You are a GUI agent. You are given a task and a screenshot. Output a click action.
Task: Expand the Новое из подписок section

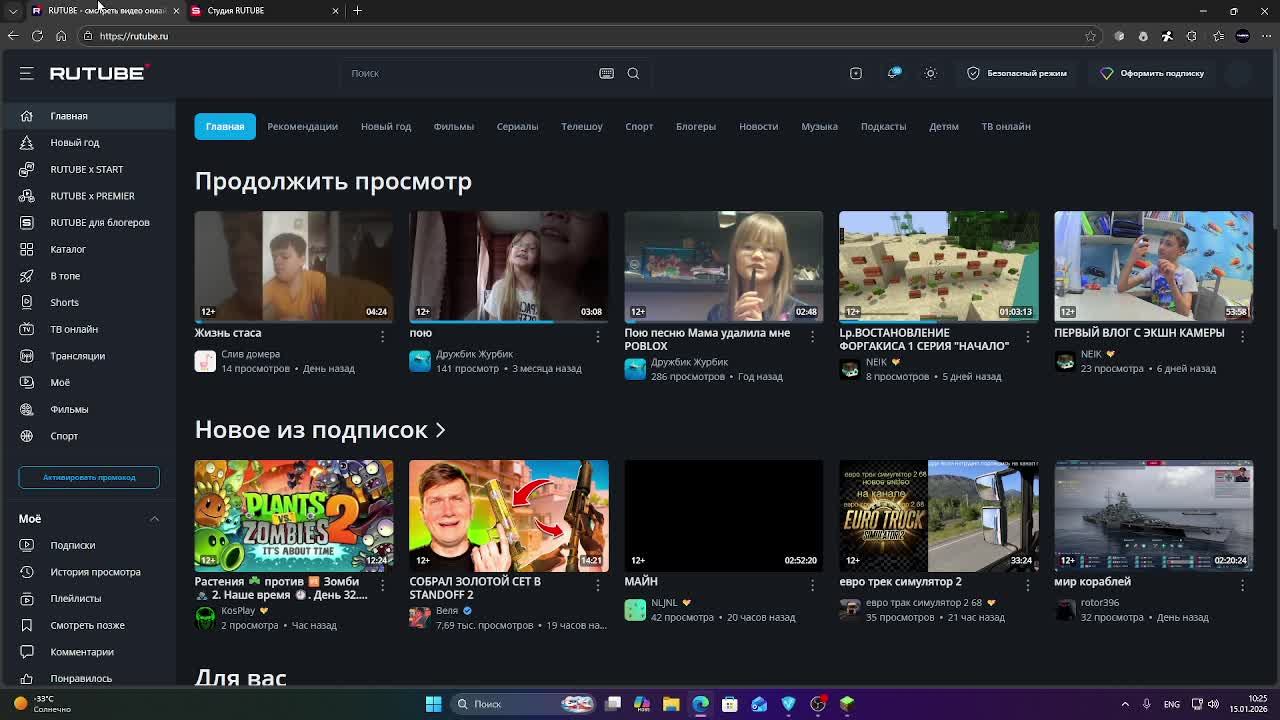[x=440, y=430]
